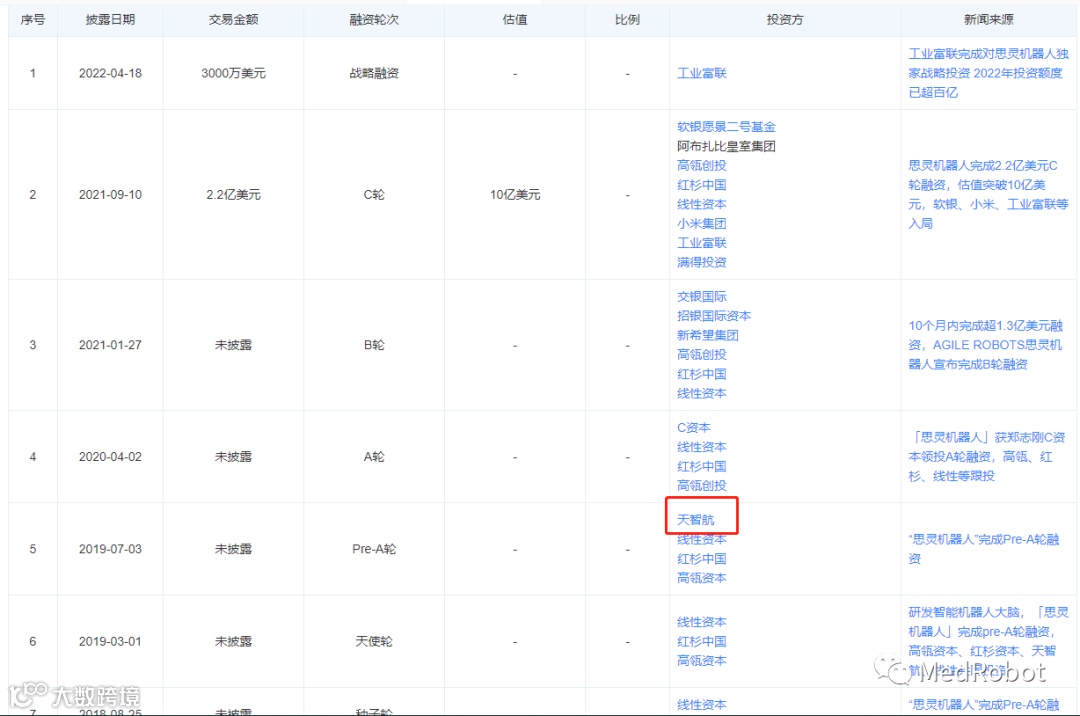Open 工业富联 in the C轮 investor list
This screenshot has height=716, width=1080.
(701, 242)
